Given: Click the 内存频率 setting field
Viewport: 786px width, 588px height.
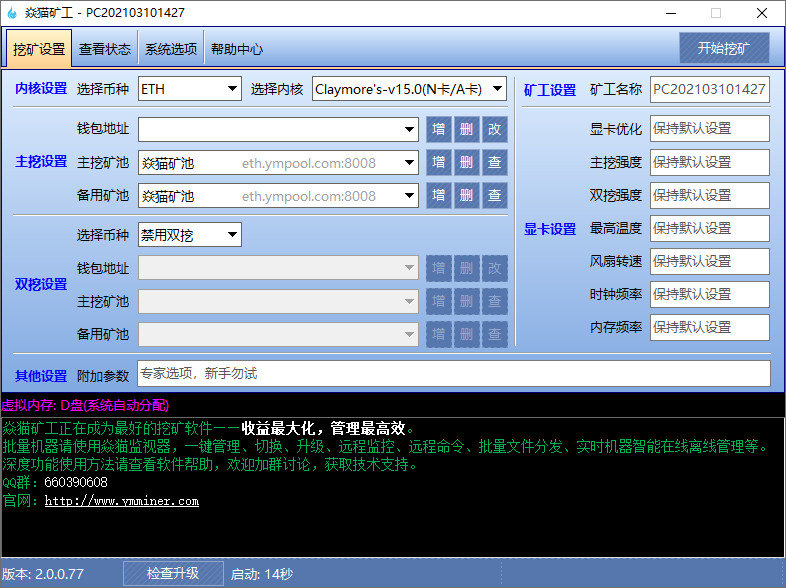Looking at the screenshot, I should tap(710, 327).
